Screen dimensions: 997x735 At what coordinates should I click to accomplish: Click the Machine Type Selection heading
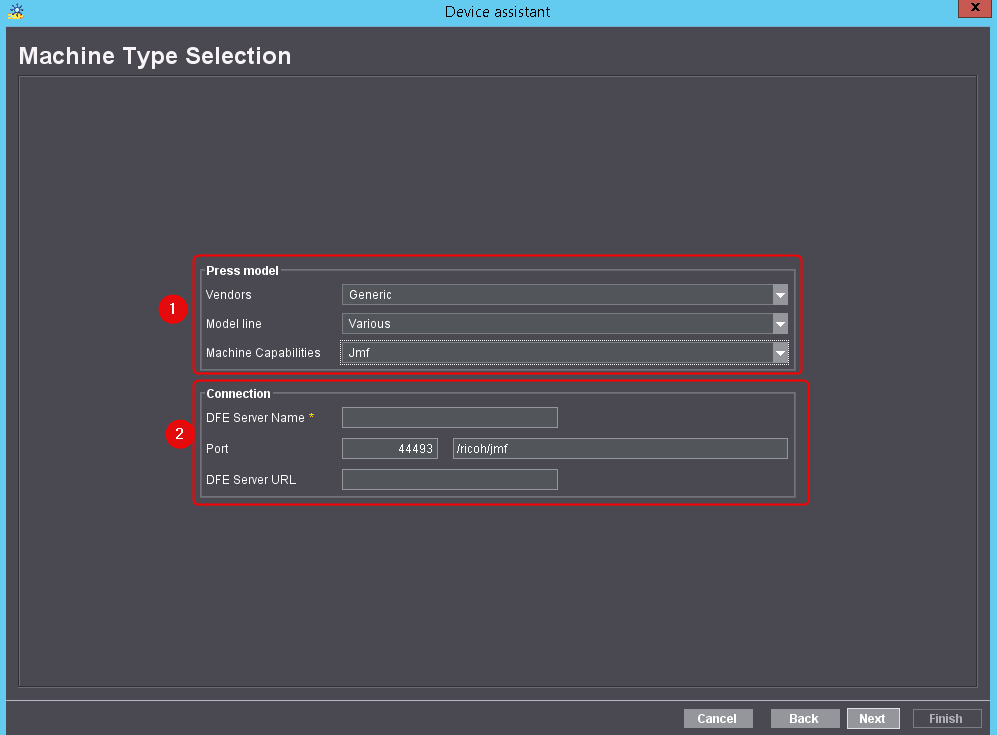pos(155,56)
